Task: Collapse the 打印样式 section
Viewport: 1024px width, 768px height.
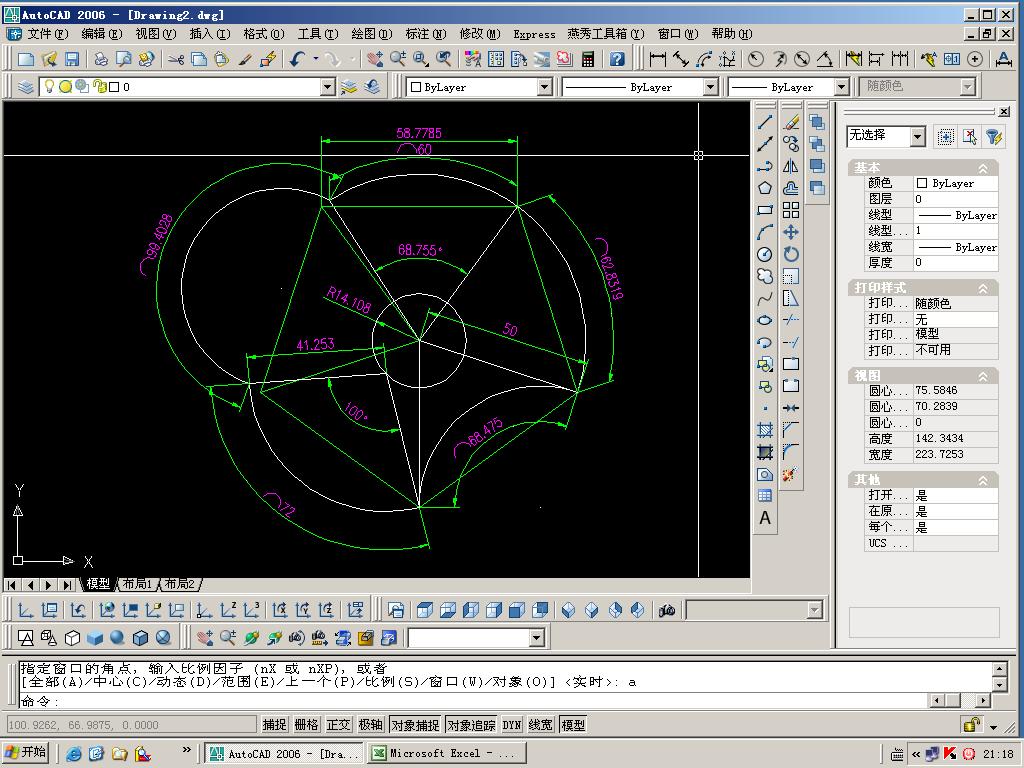Action: point(982,288)
